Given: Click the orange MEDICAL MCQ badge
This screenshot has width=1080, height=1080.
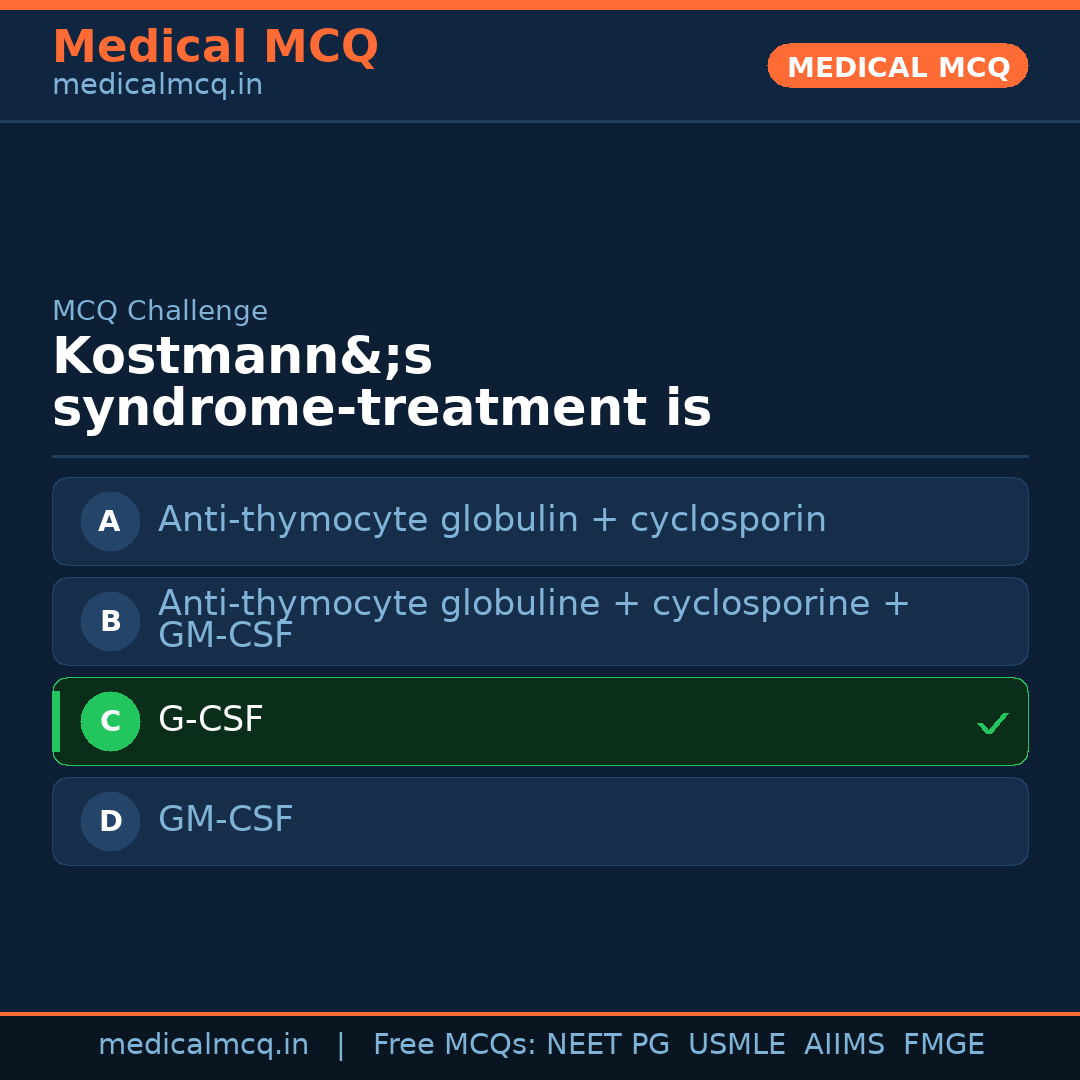Looking at the screenshot, I should click(897, 66).
